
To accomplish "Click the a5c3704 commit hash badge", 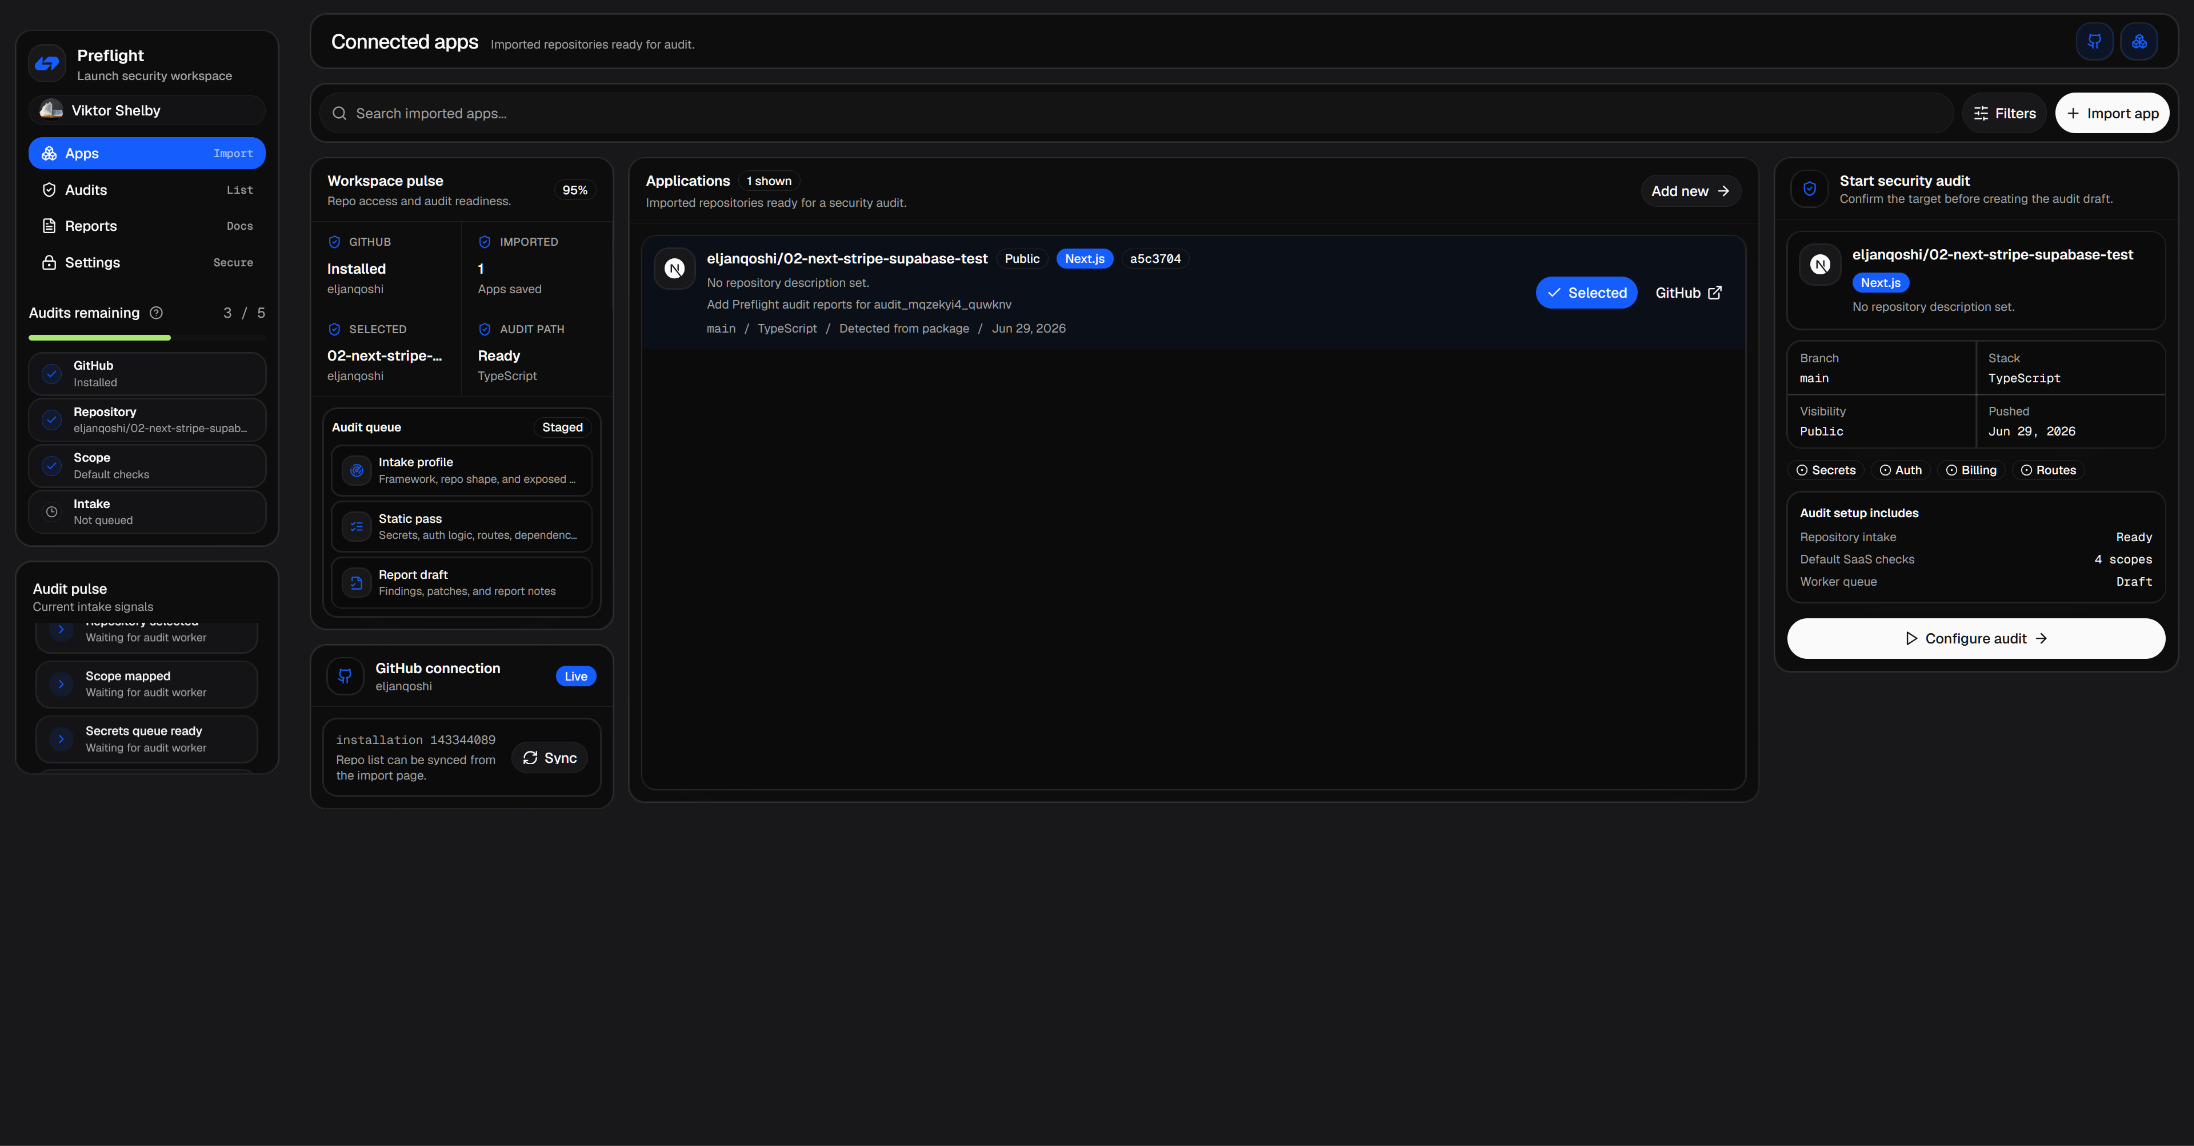I will tap(1155, 259).
